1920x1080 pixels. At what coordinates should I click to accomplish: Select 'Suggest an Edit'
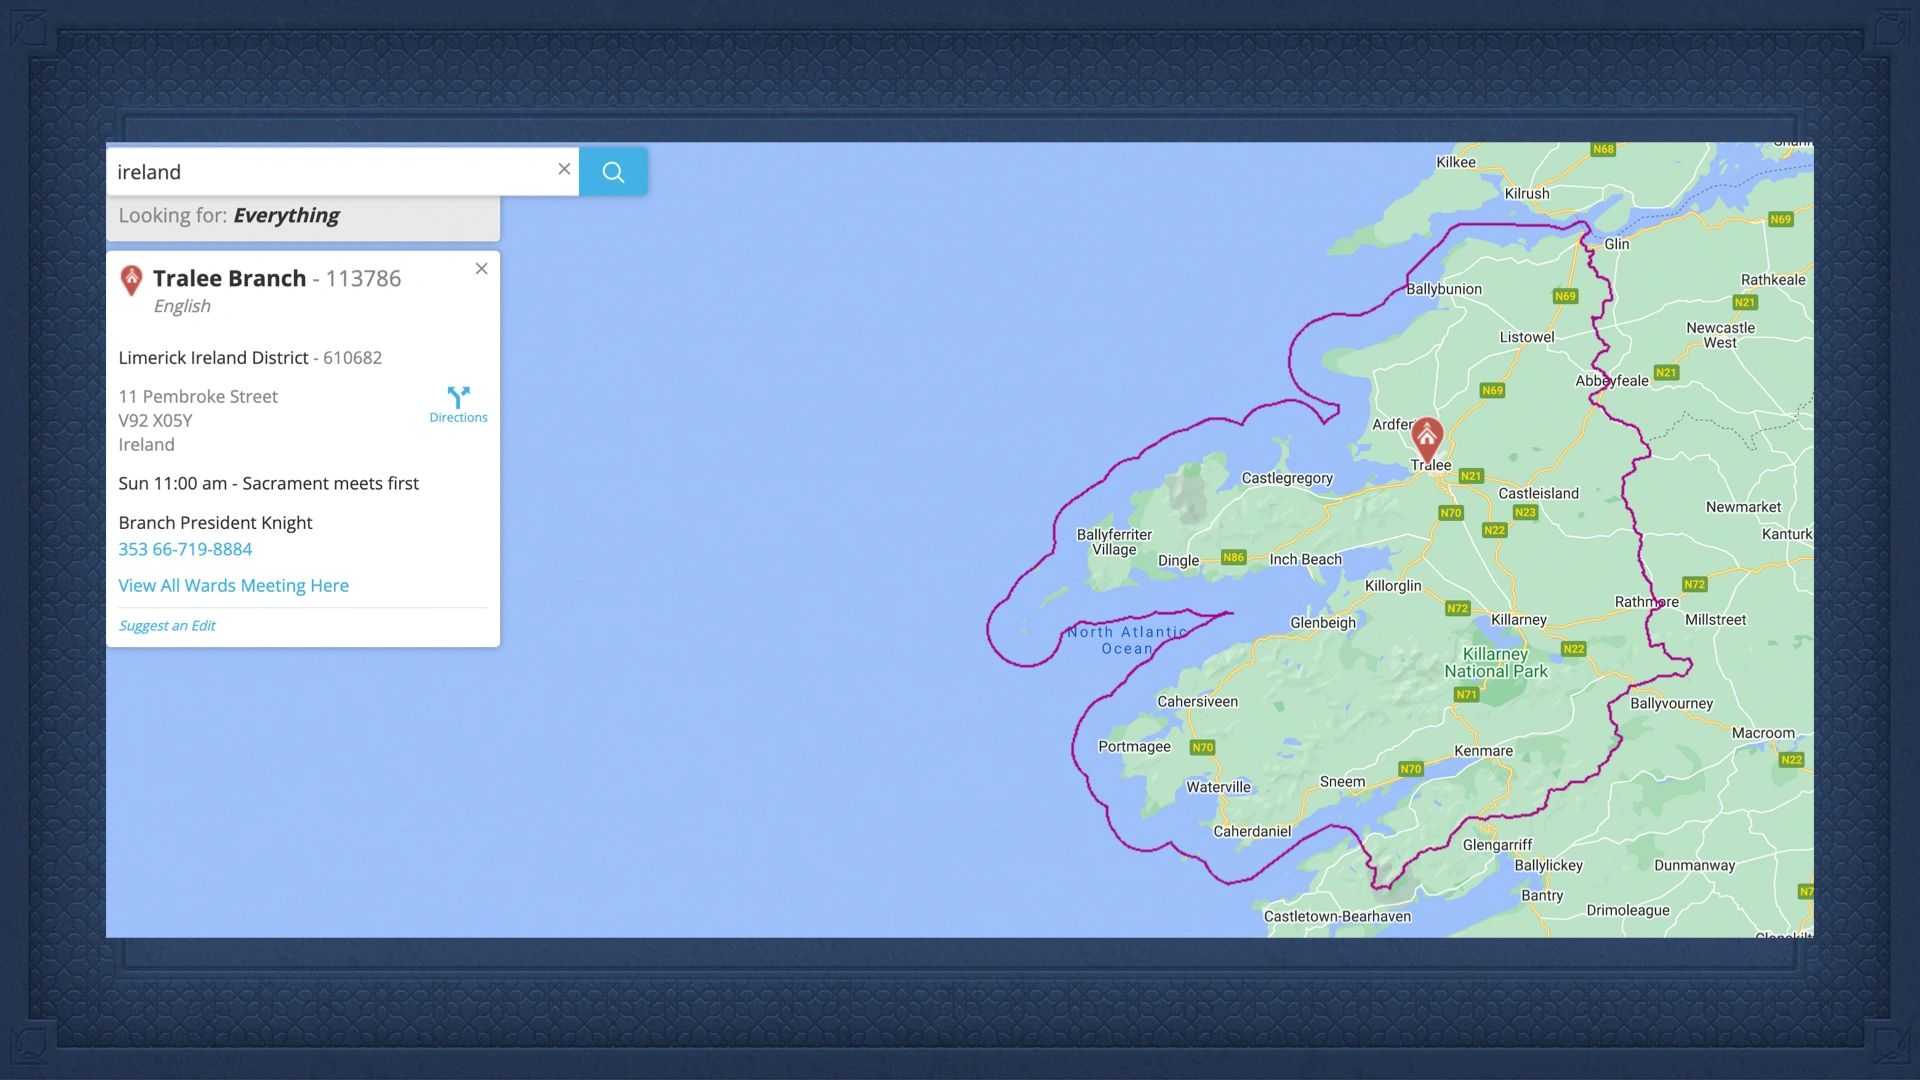click(166, 625)
